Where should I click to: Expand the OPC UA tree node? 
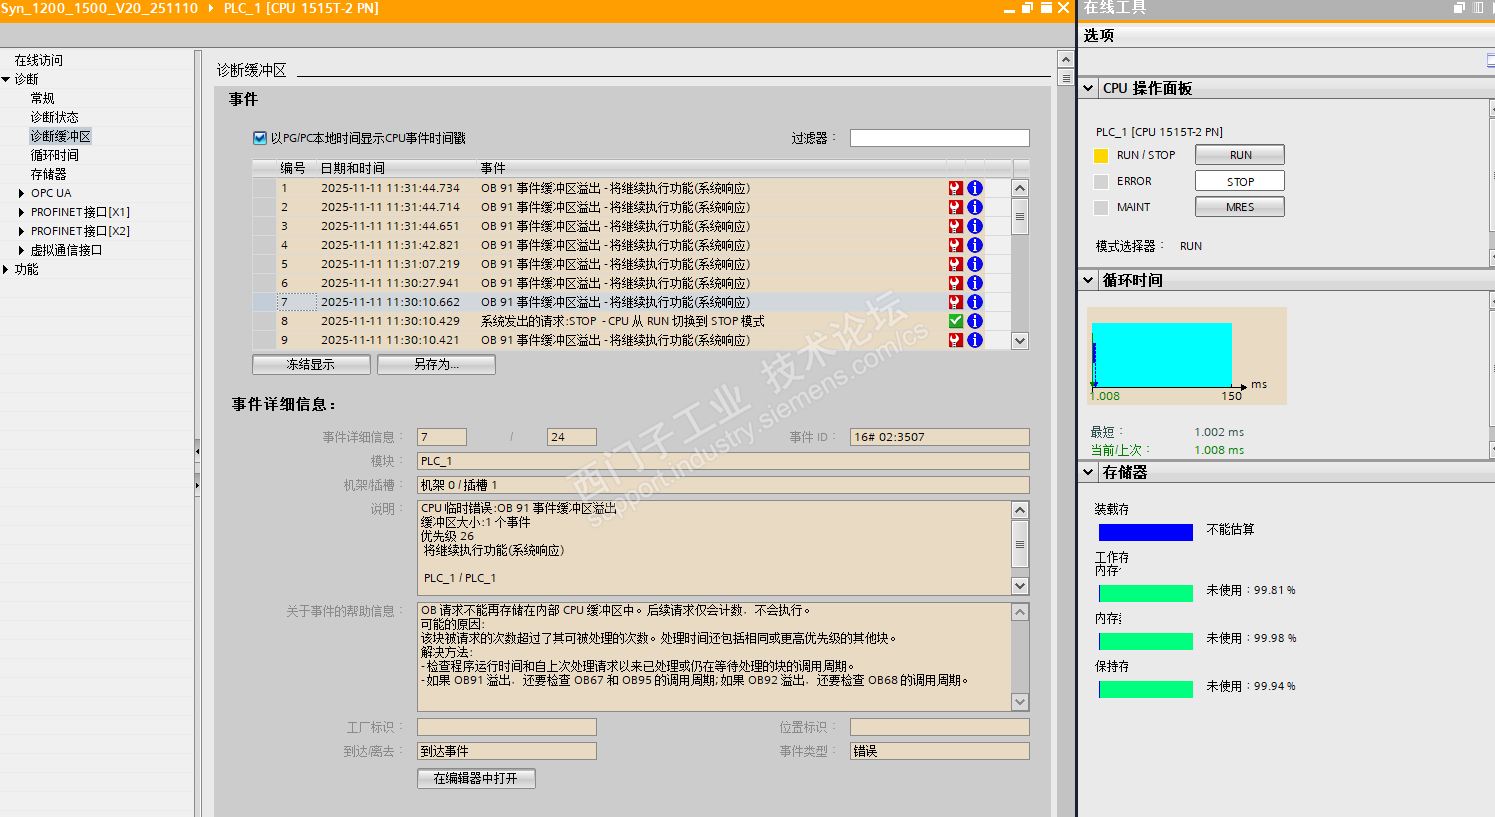click(21, 193)
